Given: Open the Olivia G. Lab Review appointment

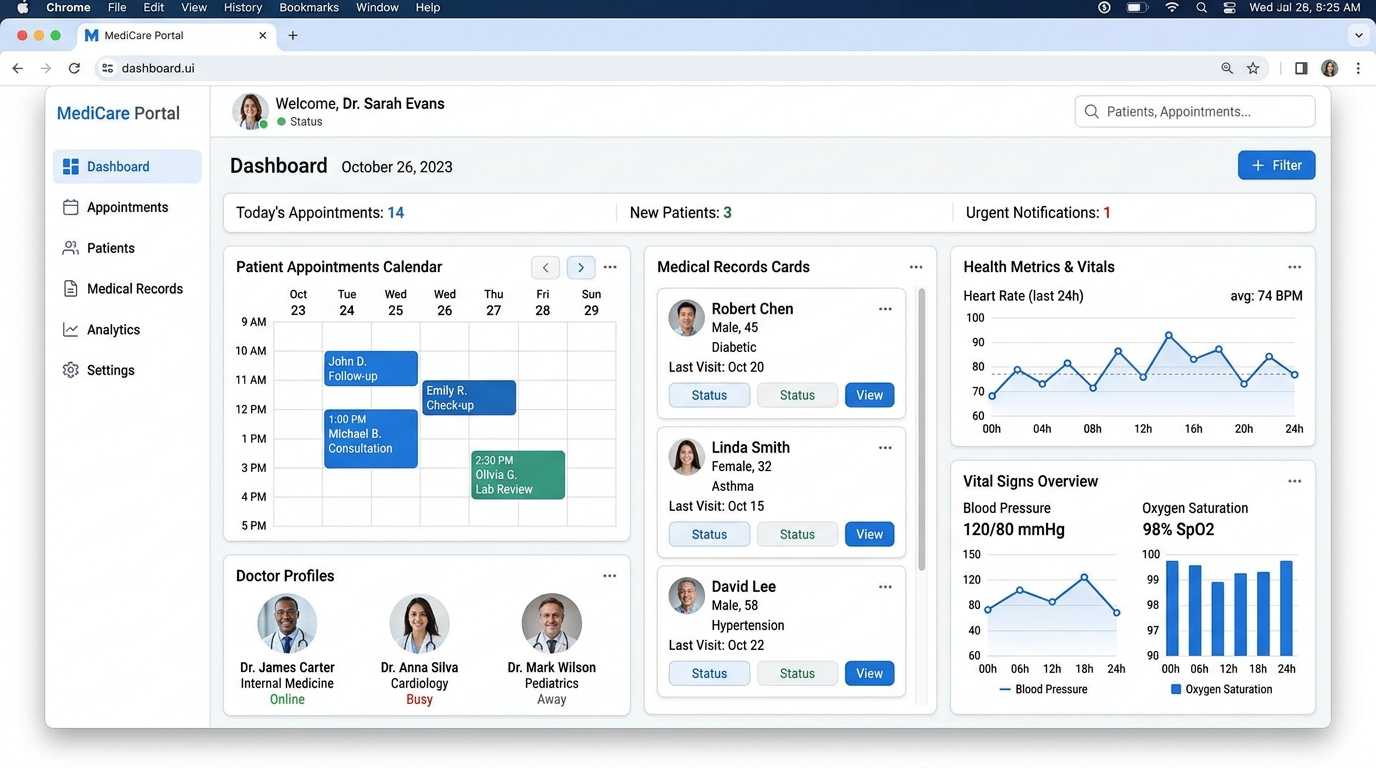Looking at the screenshot, I should (x=518, y=475).
